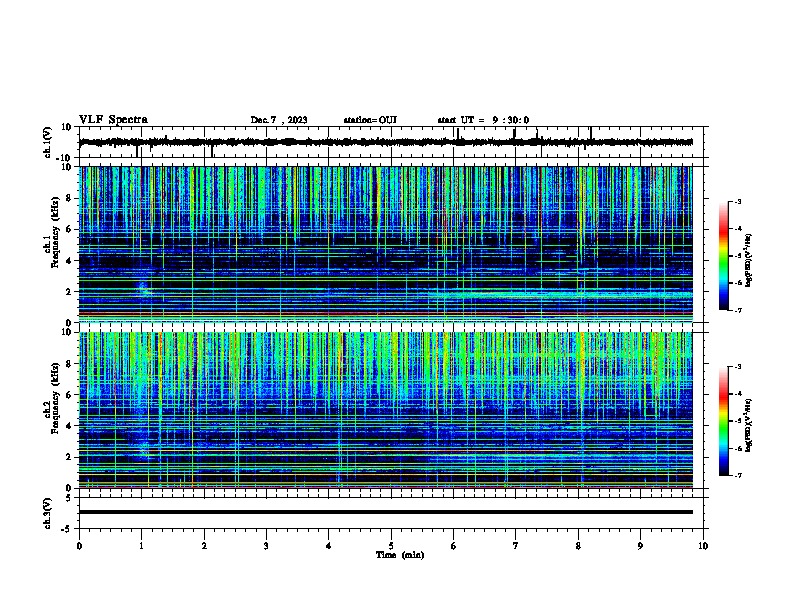Click the '-3' label on upper color scale

tap(737, 201)
